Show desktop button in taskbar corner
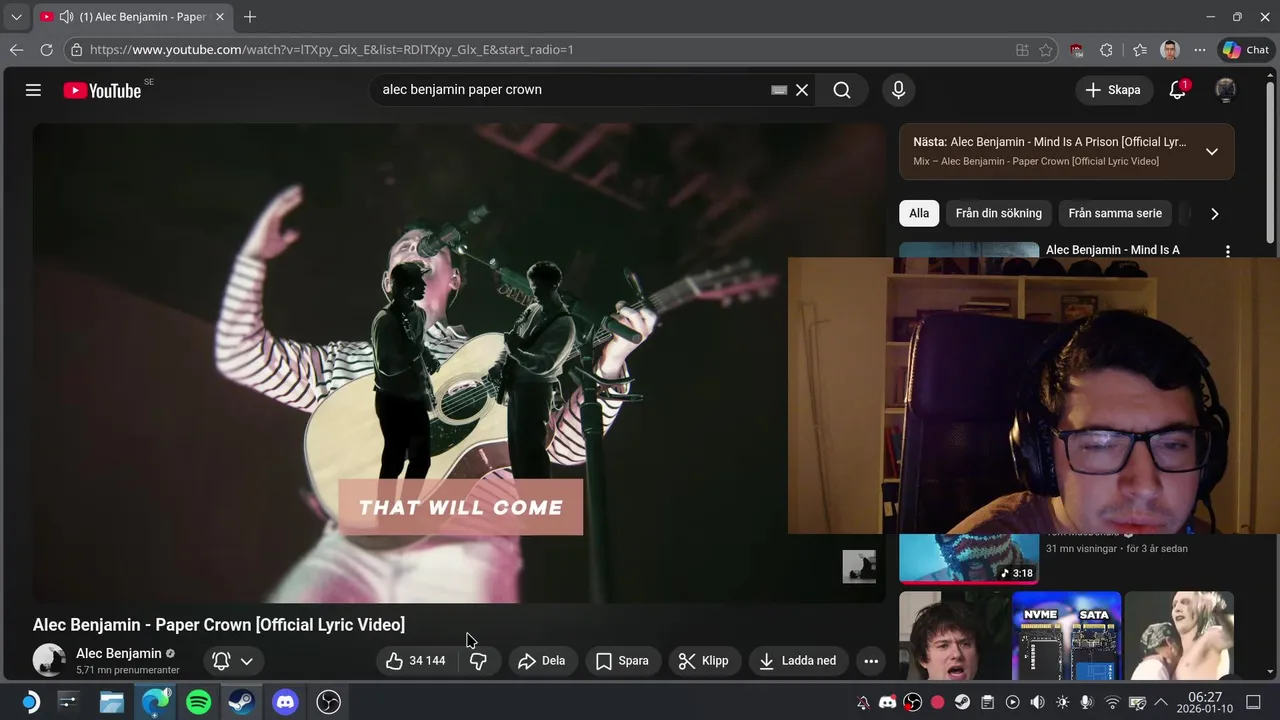Image resolution: width=1280 pixels, height=720 pixels. click(1253, 702)
